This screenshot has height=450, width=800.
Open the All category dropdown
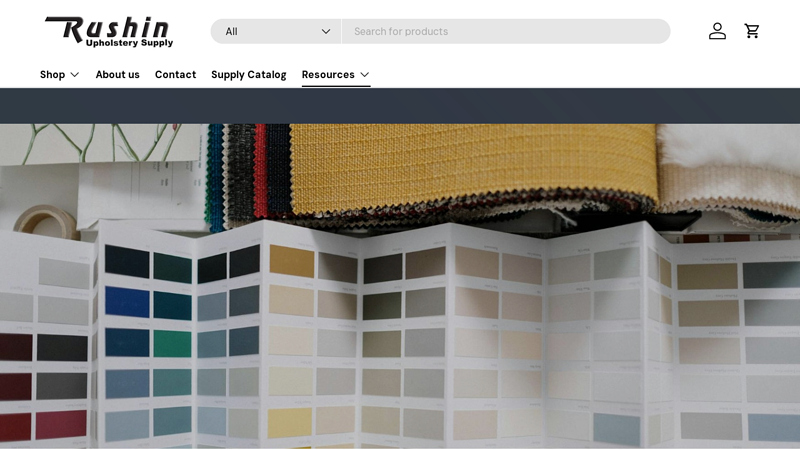click(276, 32)
